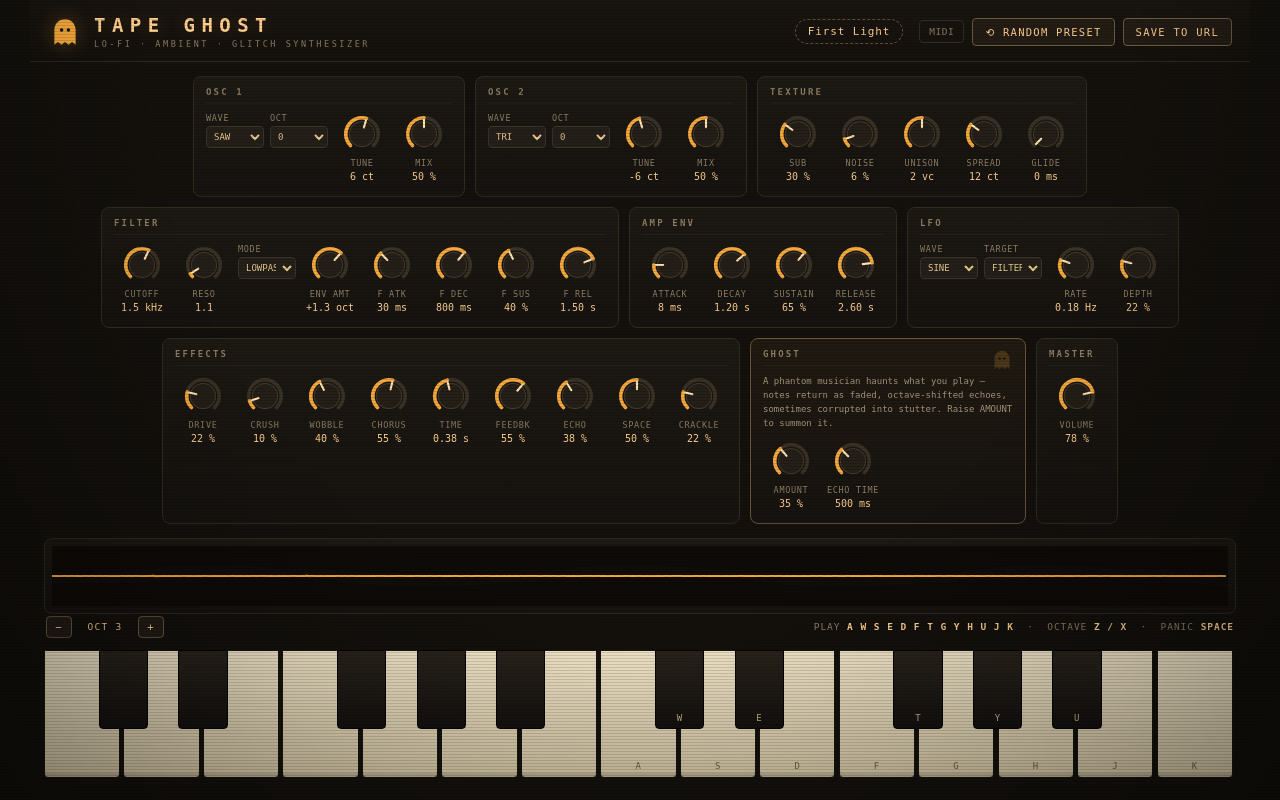Click the Ghost Amount knob
The width and height of the screenshot is (1280, 800).
point(791,461)
